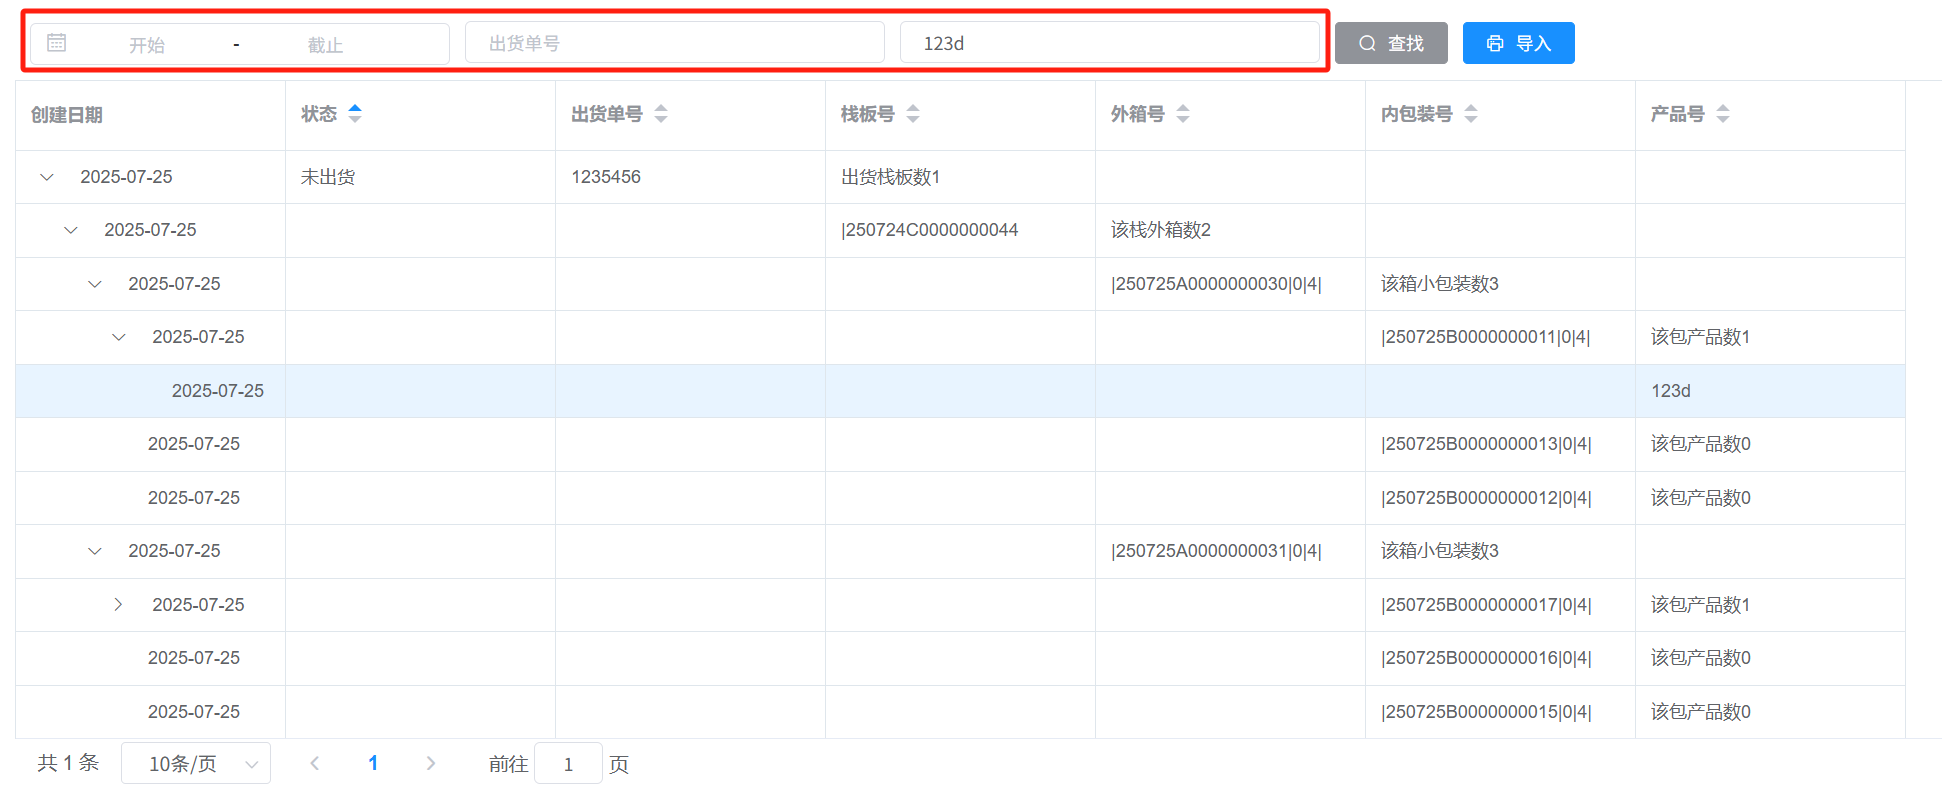Click sort arrows on 栈板号 column

[x=913, y=114]
